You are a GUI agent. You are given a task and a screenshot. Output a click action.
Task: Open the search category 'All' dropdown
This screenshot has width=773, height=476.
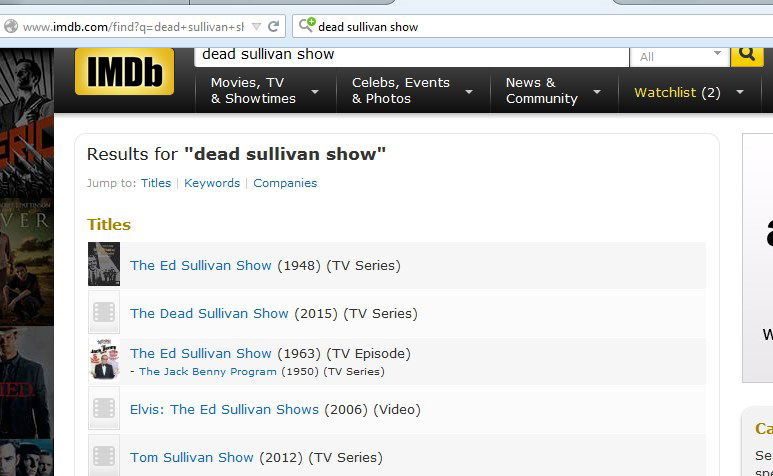click(x=679, y=56)
